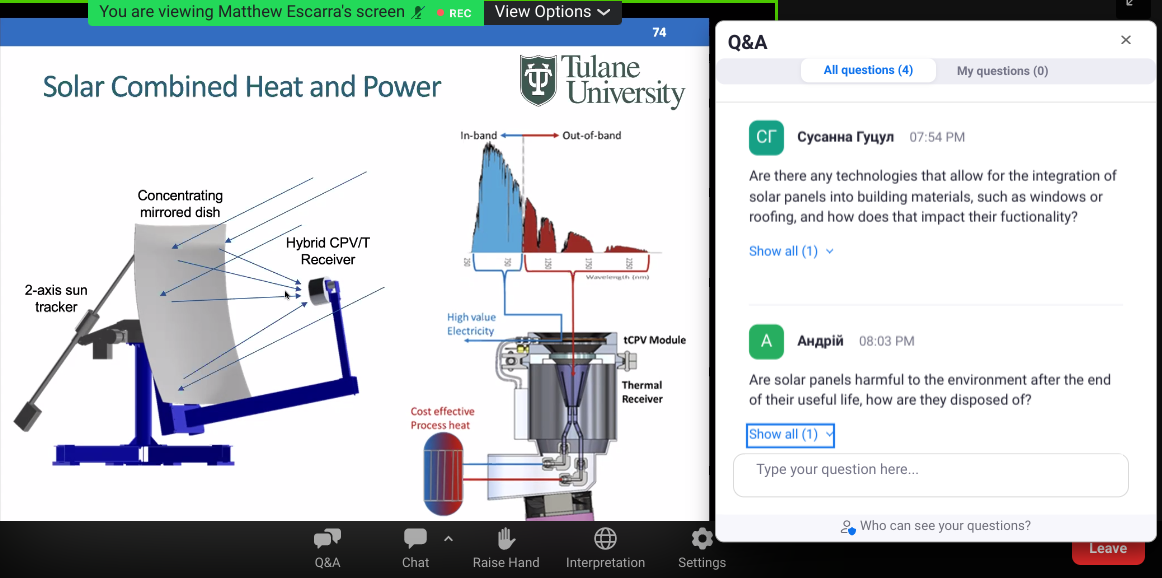
Task: Switch to the All questions (4) tab
Action: coord(868,71)
